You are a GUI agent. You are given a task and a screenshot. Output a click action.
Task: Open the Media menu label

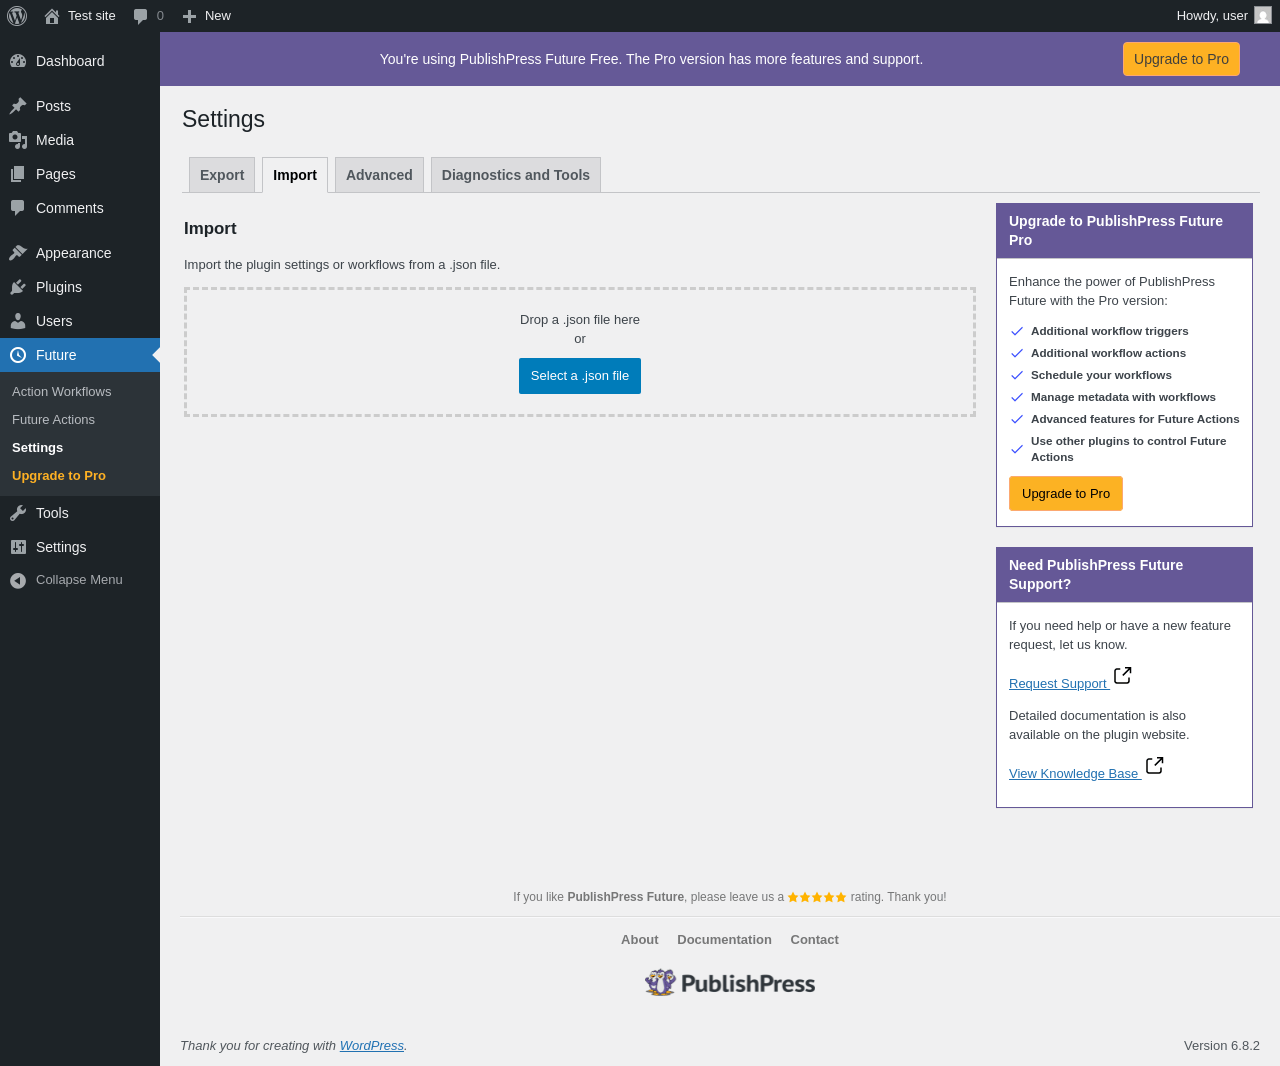point(55,140)
